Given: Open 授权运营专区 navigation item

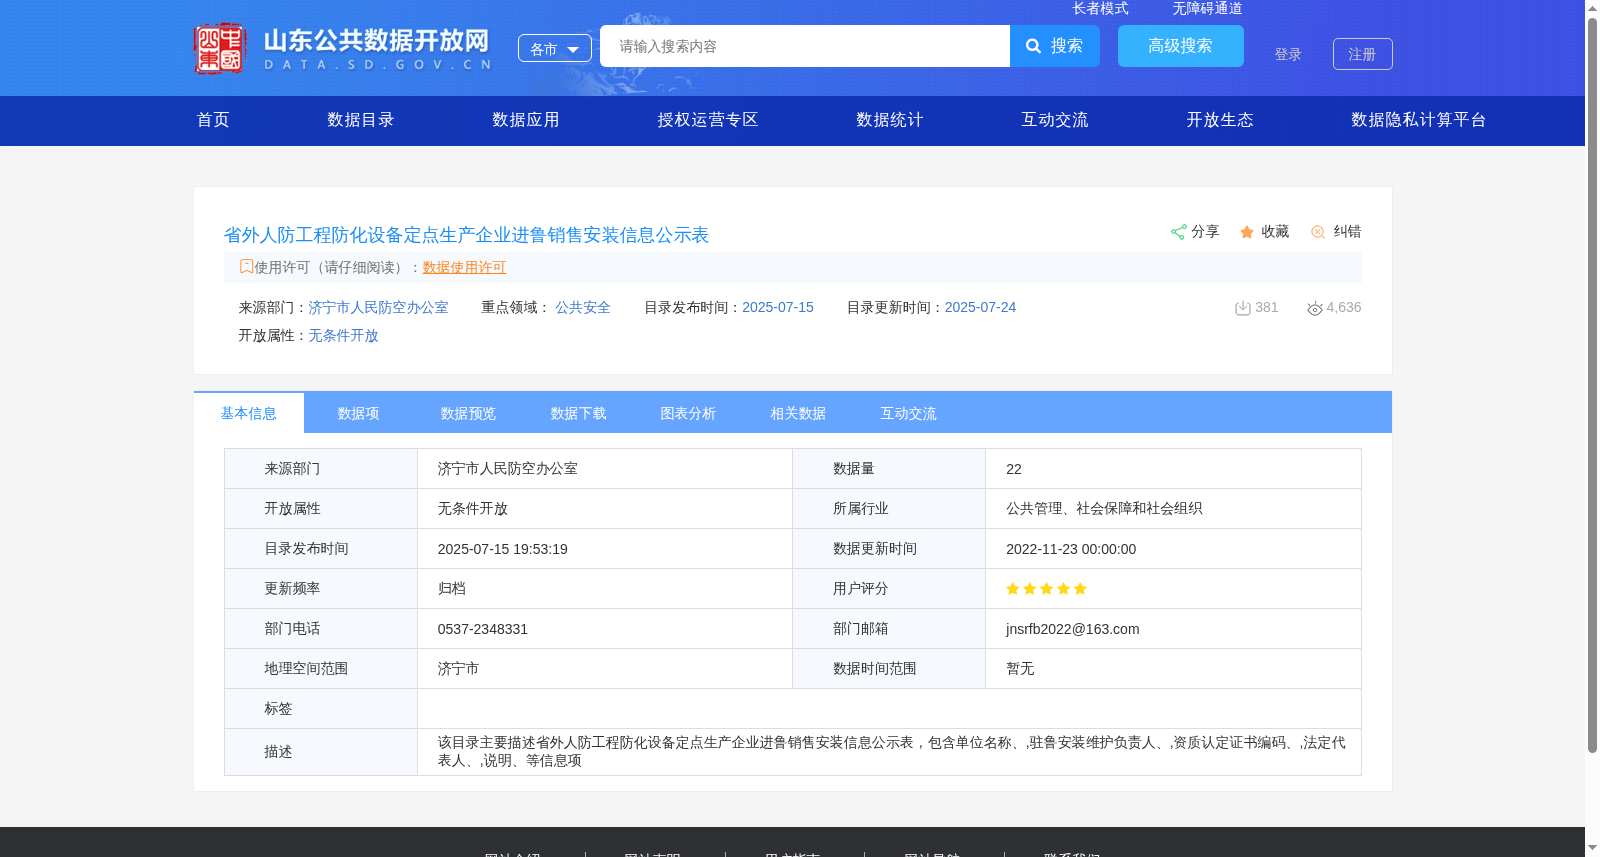Looking at the screenshot, I should coord(708,120).
